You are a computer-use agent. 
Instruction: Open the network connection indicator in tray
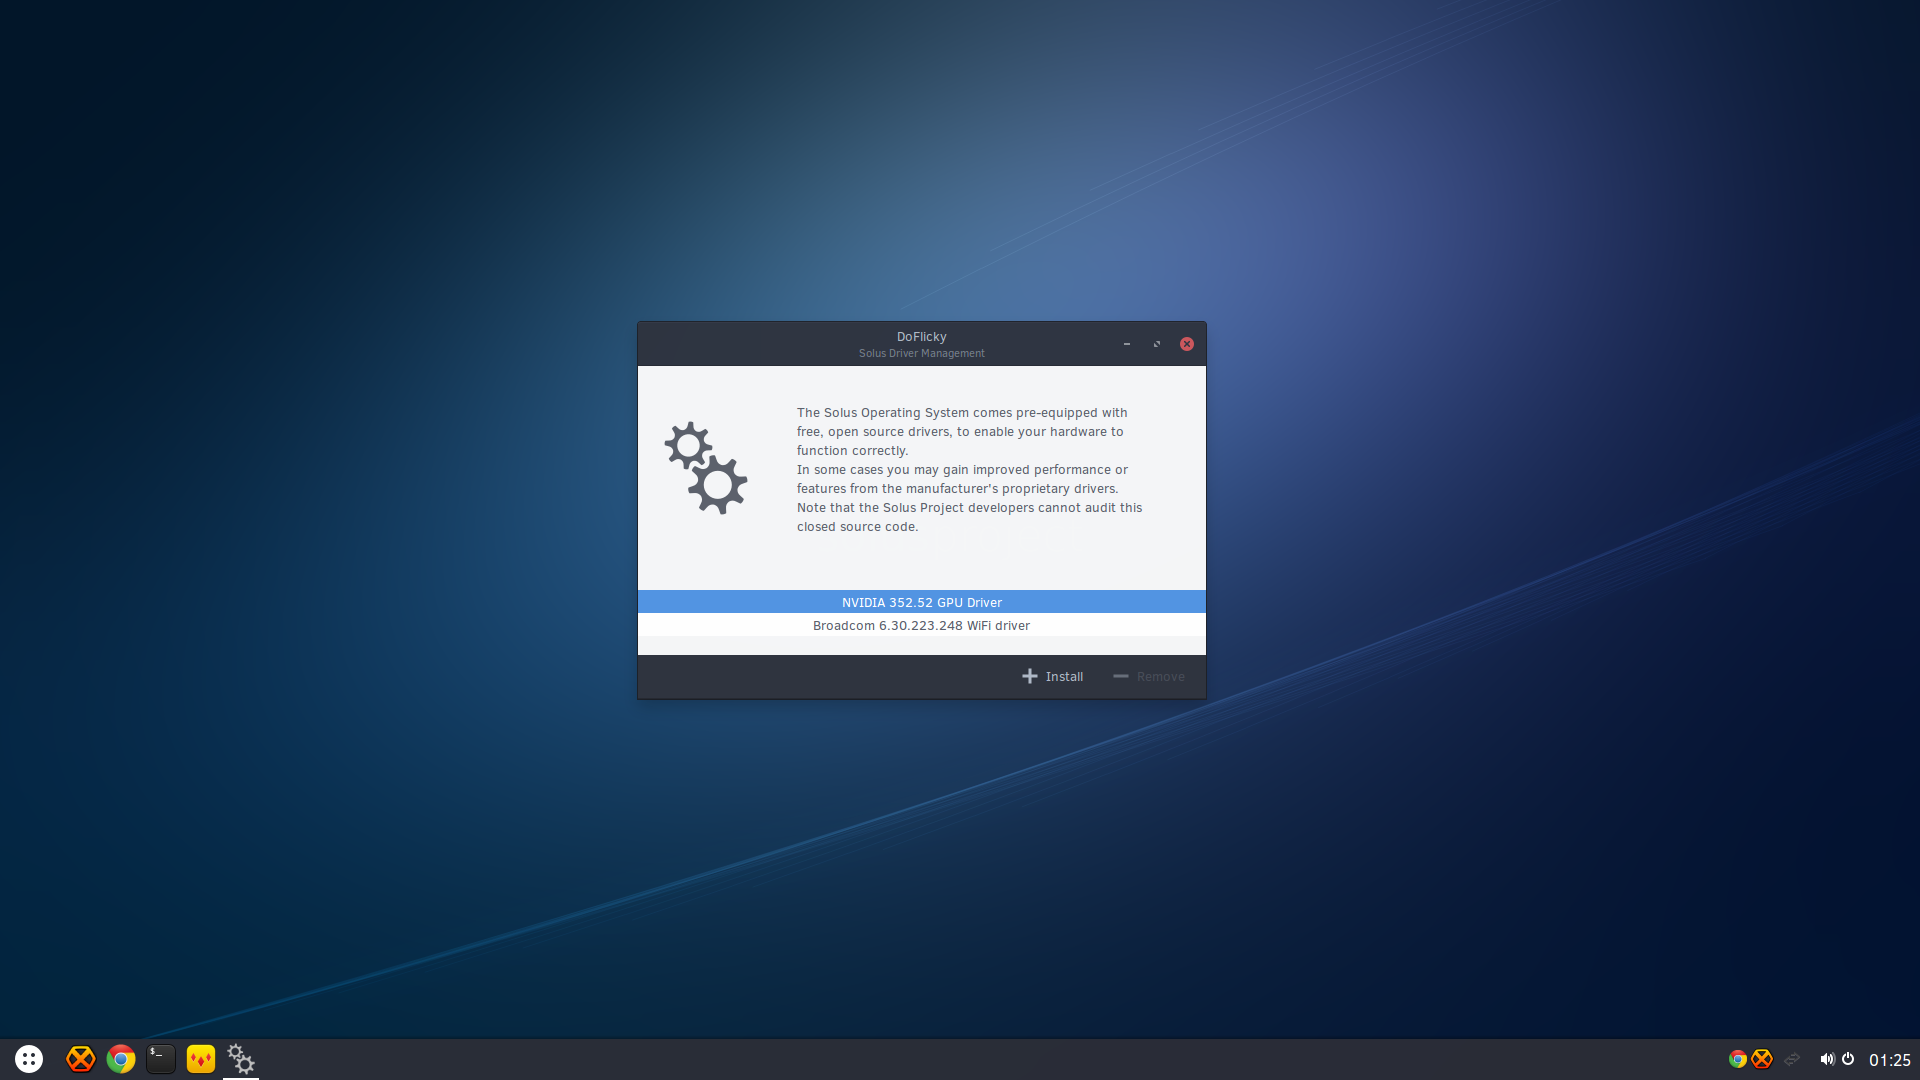[x=1792, y=1059]
